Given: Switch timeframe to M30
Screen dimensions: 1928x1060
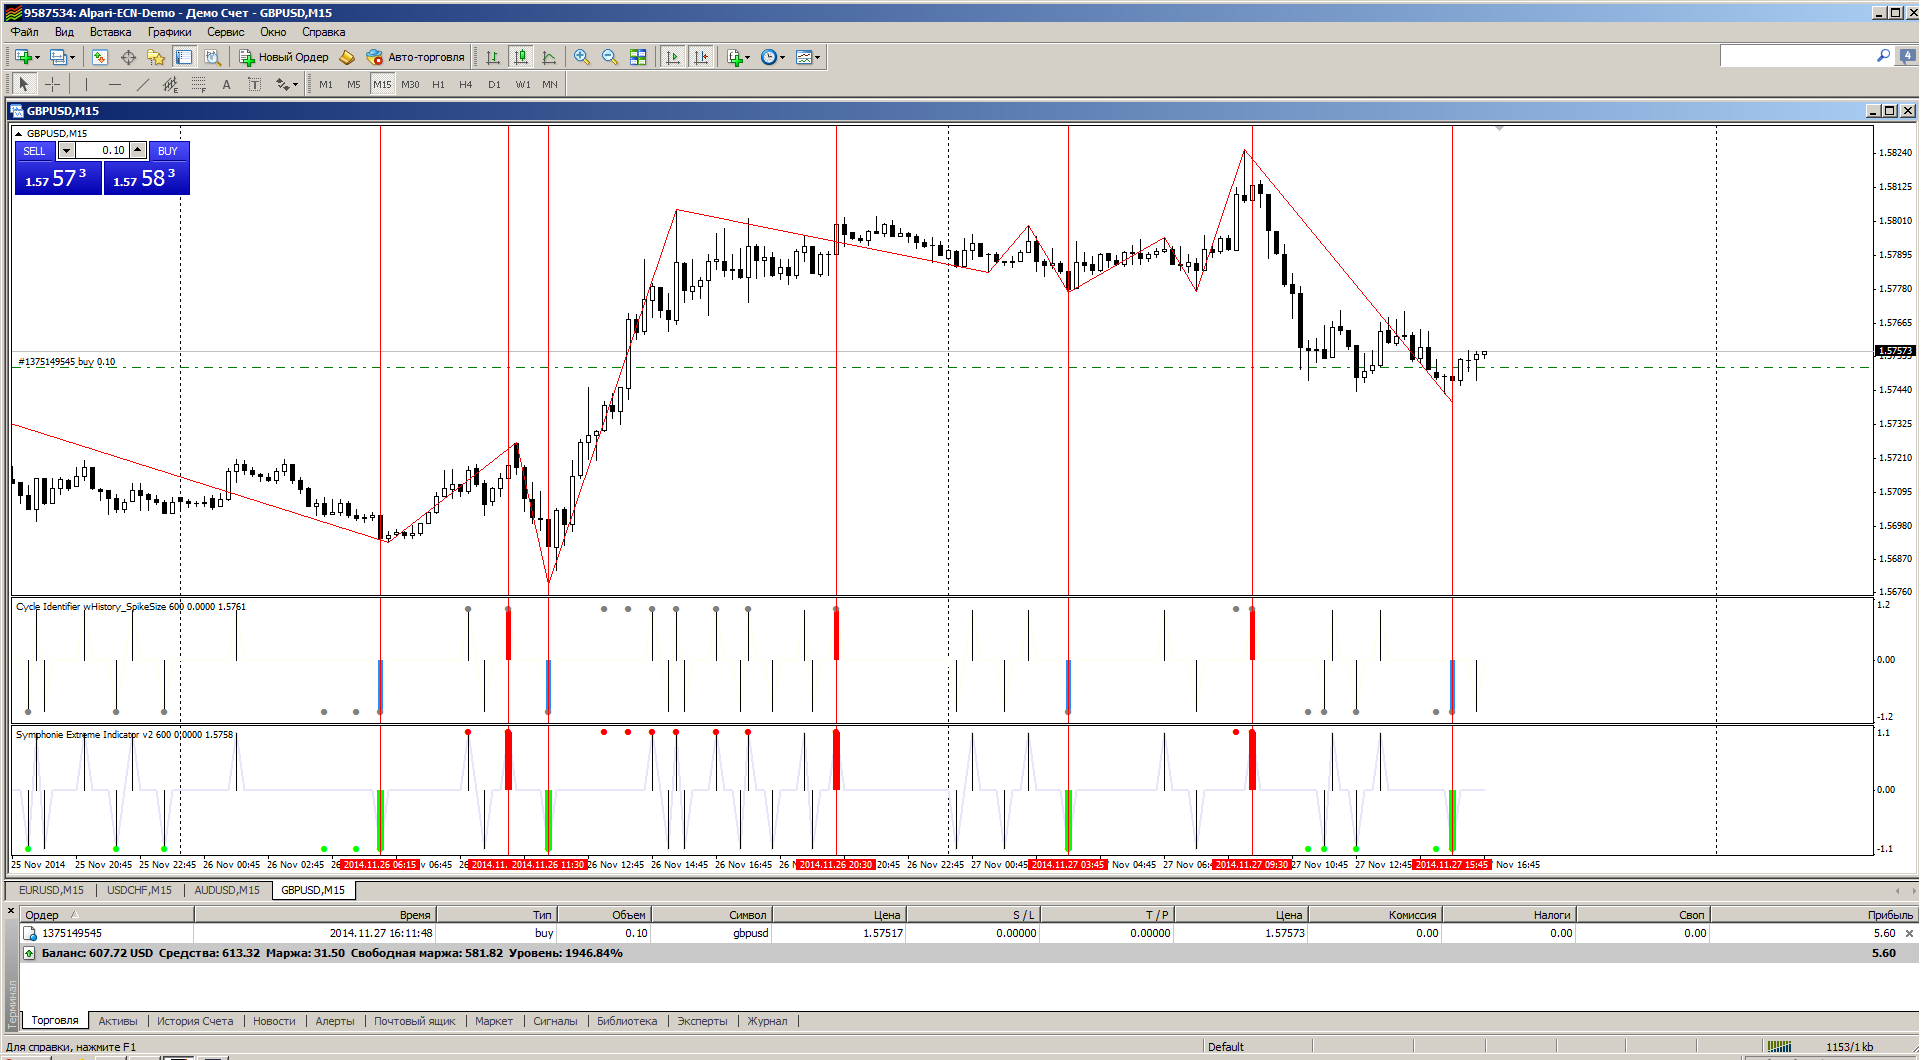Looking at the screenshot, I should click(x=410, y=84).
